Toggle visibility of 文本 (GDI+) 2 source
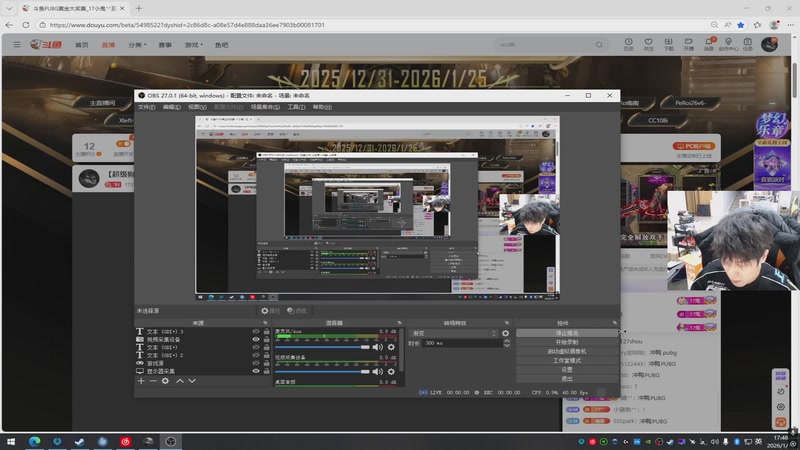This screenshot has width=800, height=450. tap(256, 355)
